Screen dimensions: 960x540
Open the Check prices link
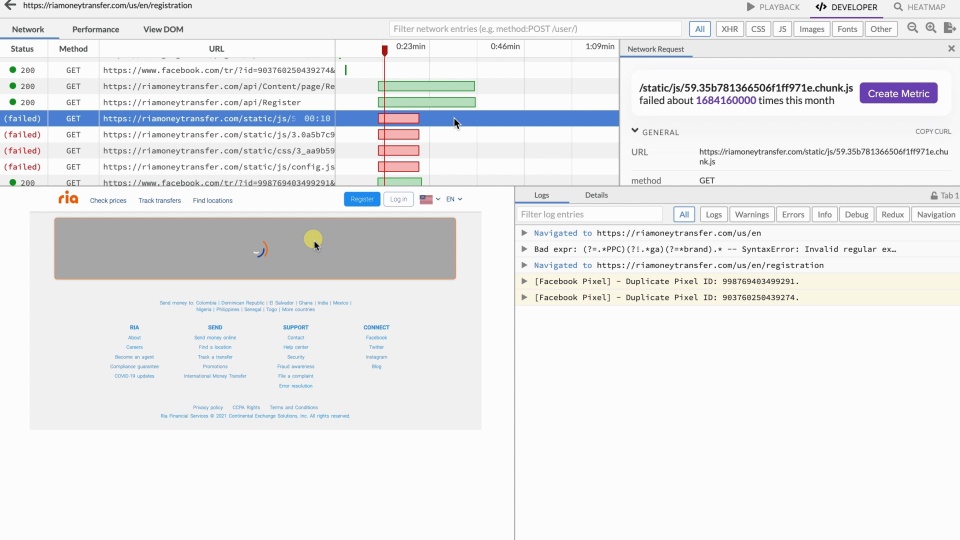(x=108, y=201)
